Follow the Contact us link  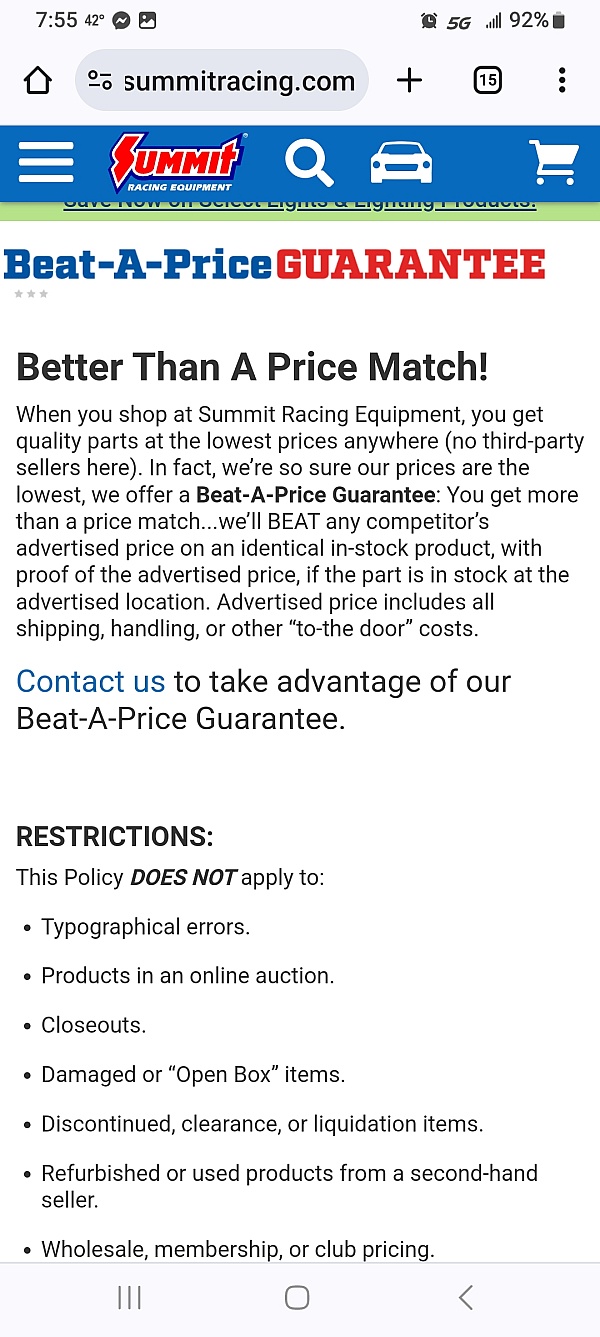pyautogui.click(x=90, y=682)
